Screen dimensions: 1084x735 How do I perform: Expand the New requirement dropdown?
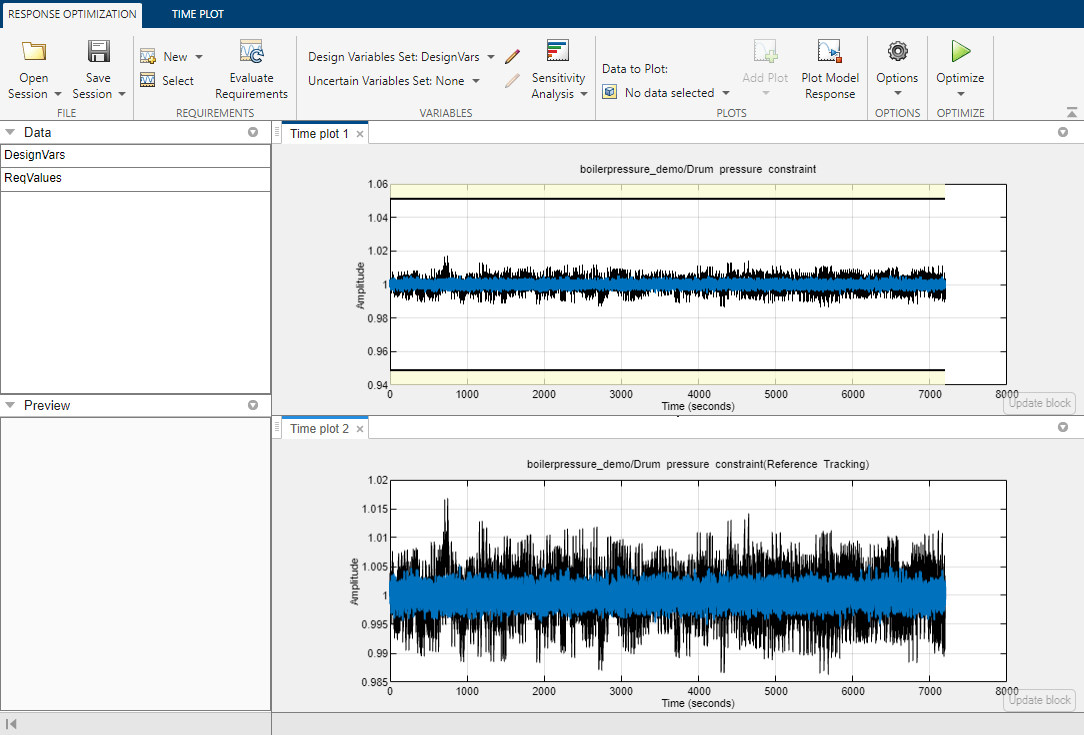click(x=198, y=57)
